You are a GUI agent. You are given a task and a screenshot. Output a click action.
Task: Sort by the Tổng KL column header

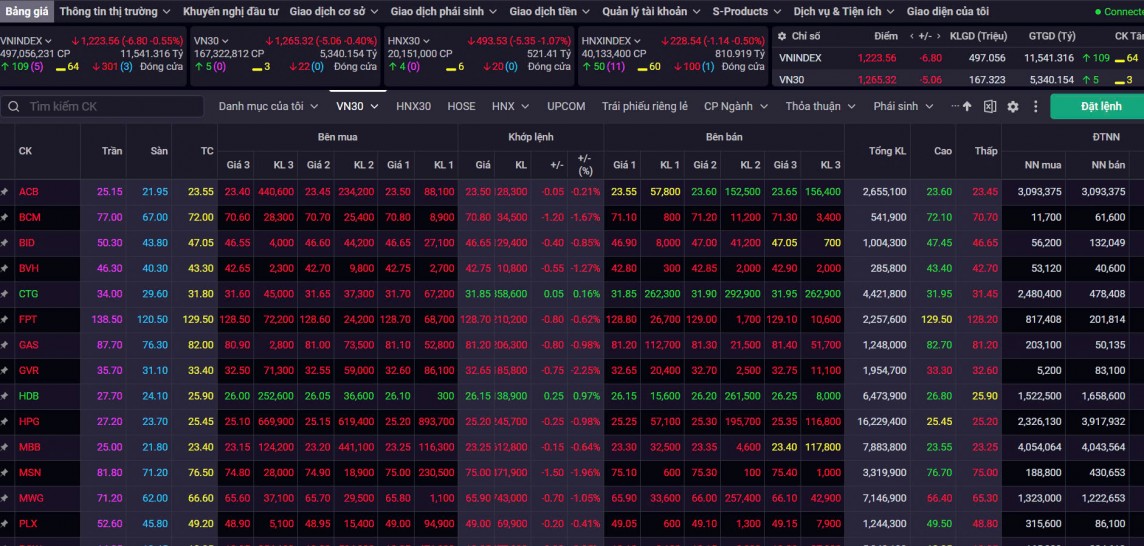point(887,151)
